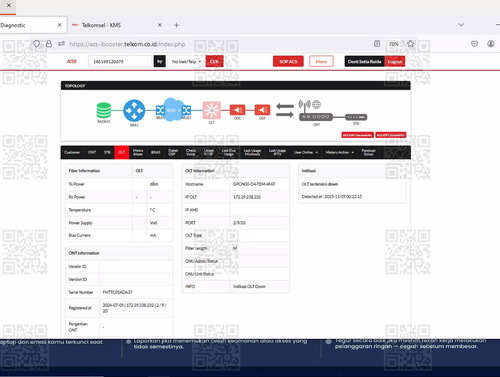Bookmark this page with the star icon
Screen dimensions: 500x377
(x=410, y=44)
